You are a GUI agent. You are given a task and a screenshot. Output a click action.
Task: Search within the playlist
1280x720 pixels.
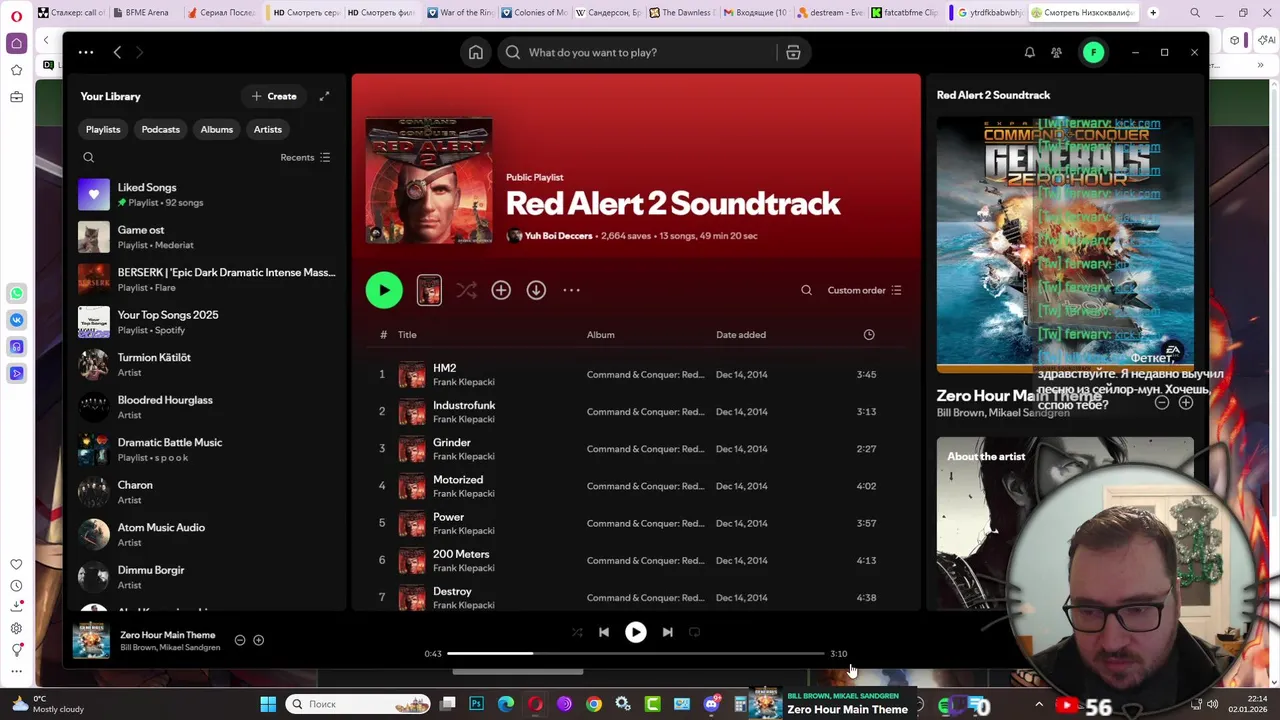tap(806, 290)
